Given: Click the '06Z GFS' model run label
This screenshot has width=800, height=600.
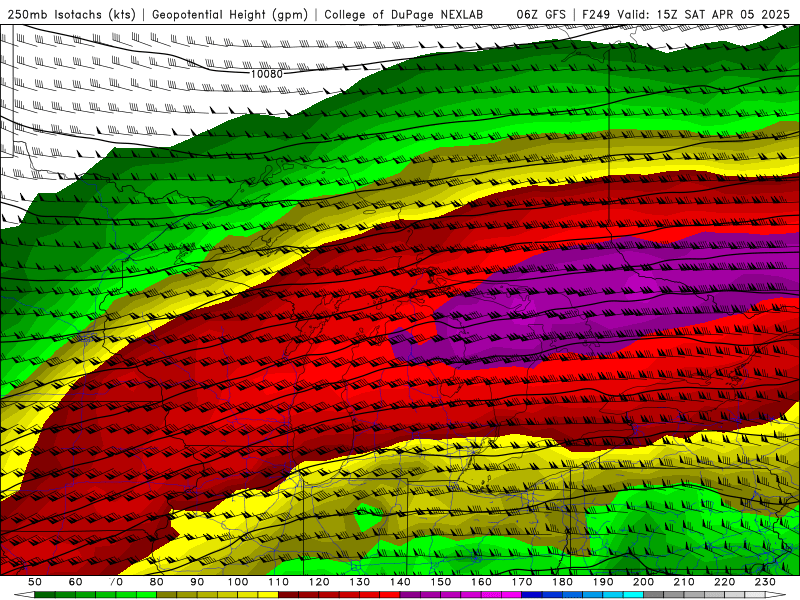Looking at the screenshot, I should pyautogui.click(x=541, y=15).
